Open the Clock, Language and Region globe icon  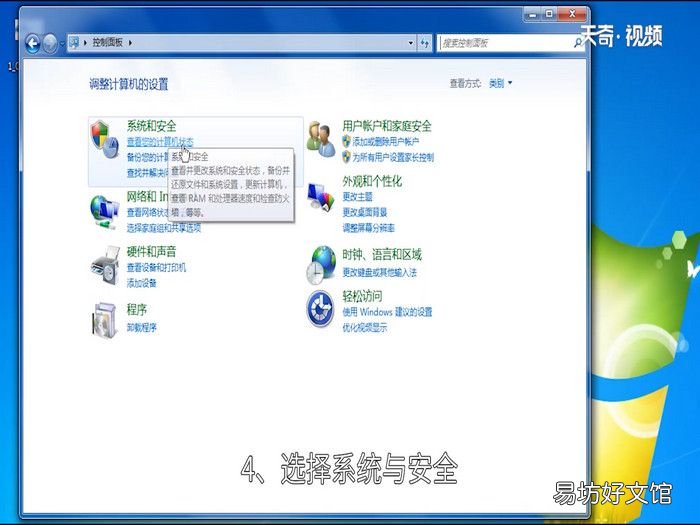pos(321,265)
